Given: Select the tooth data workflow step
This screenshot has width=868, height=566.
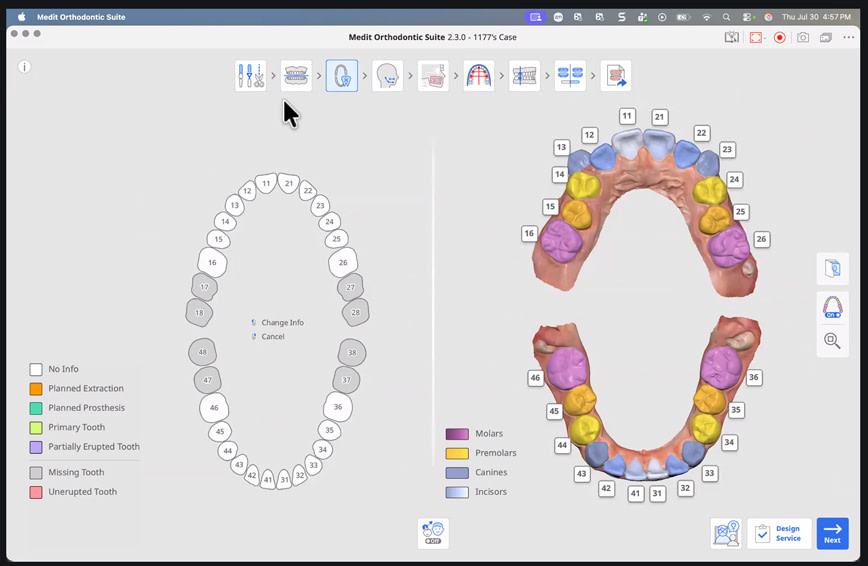Looking at the screenshot, I should pos(342,75).
